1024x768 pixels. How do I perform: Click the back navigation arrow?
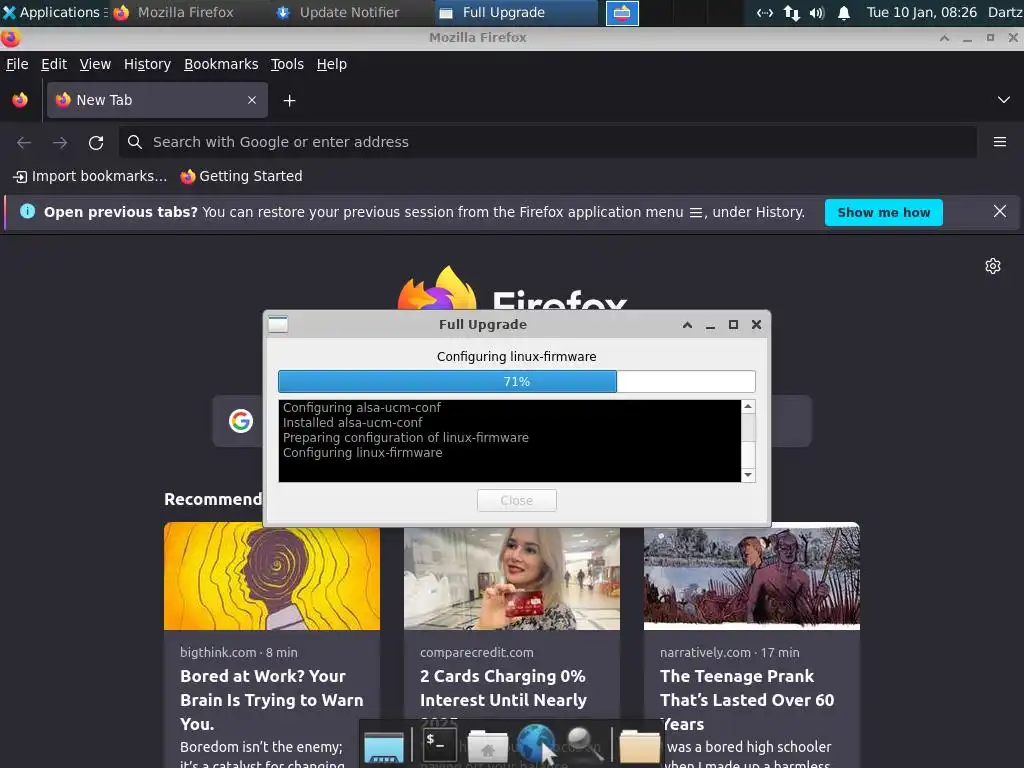click(24, 142)
